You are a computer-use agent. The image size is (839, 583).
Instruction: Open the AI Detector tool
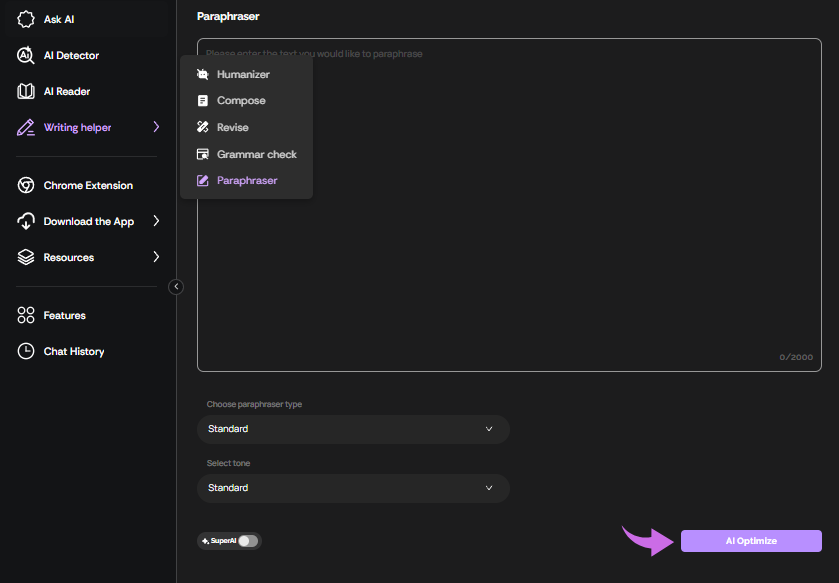click(25, 55)
